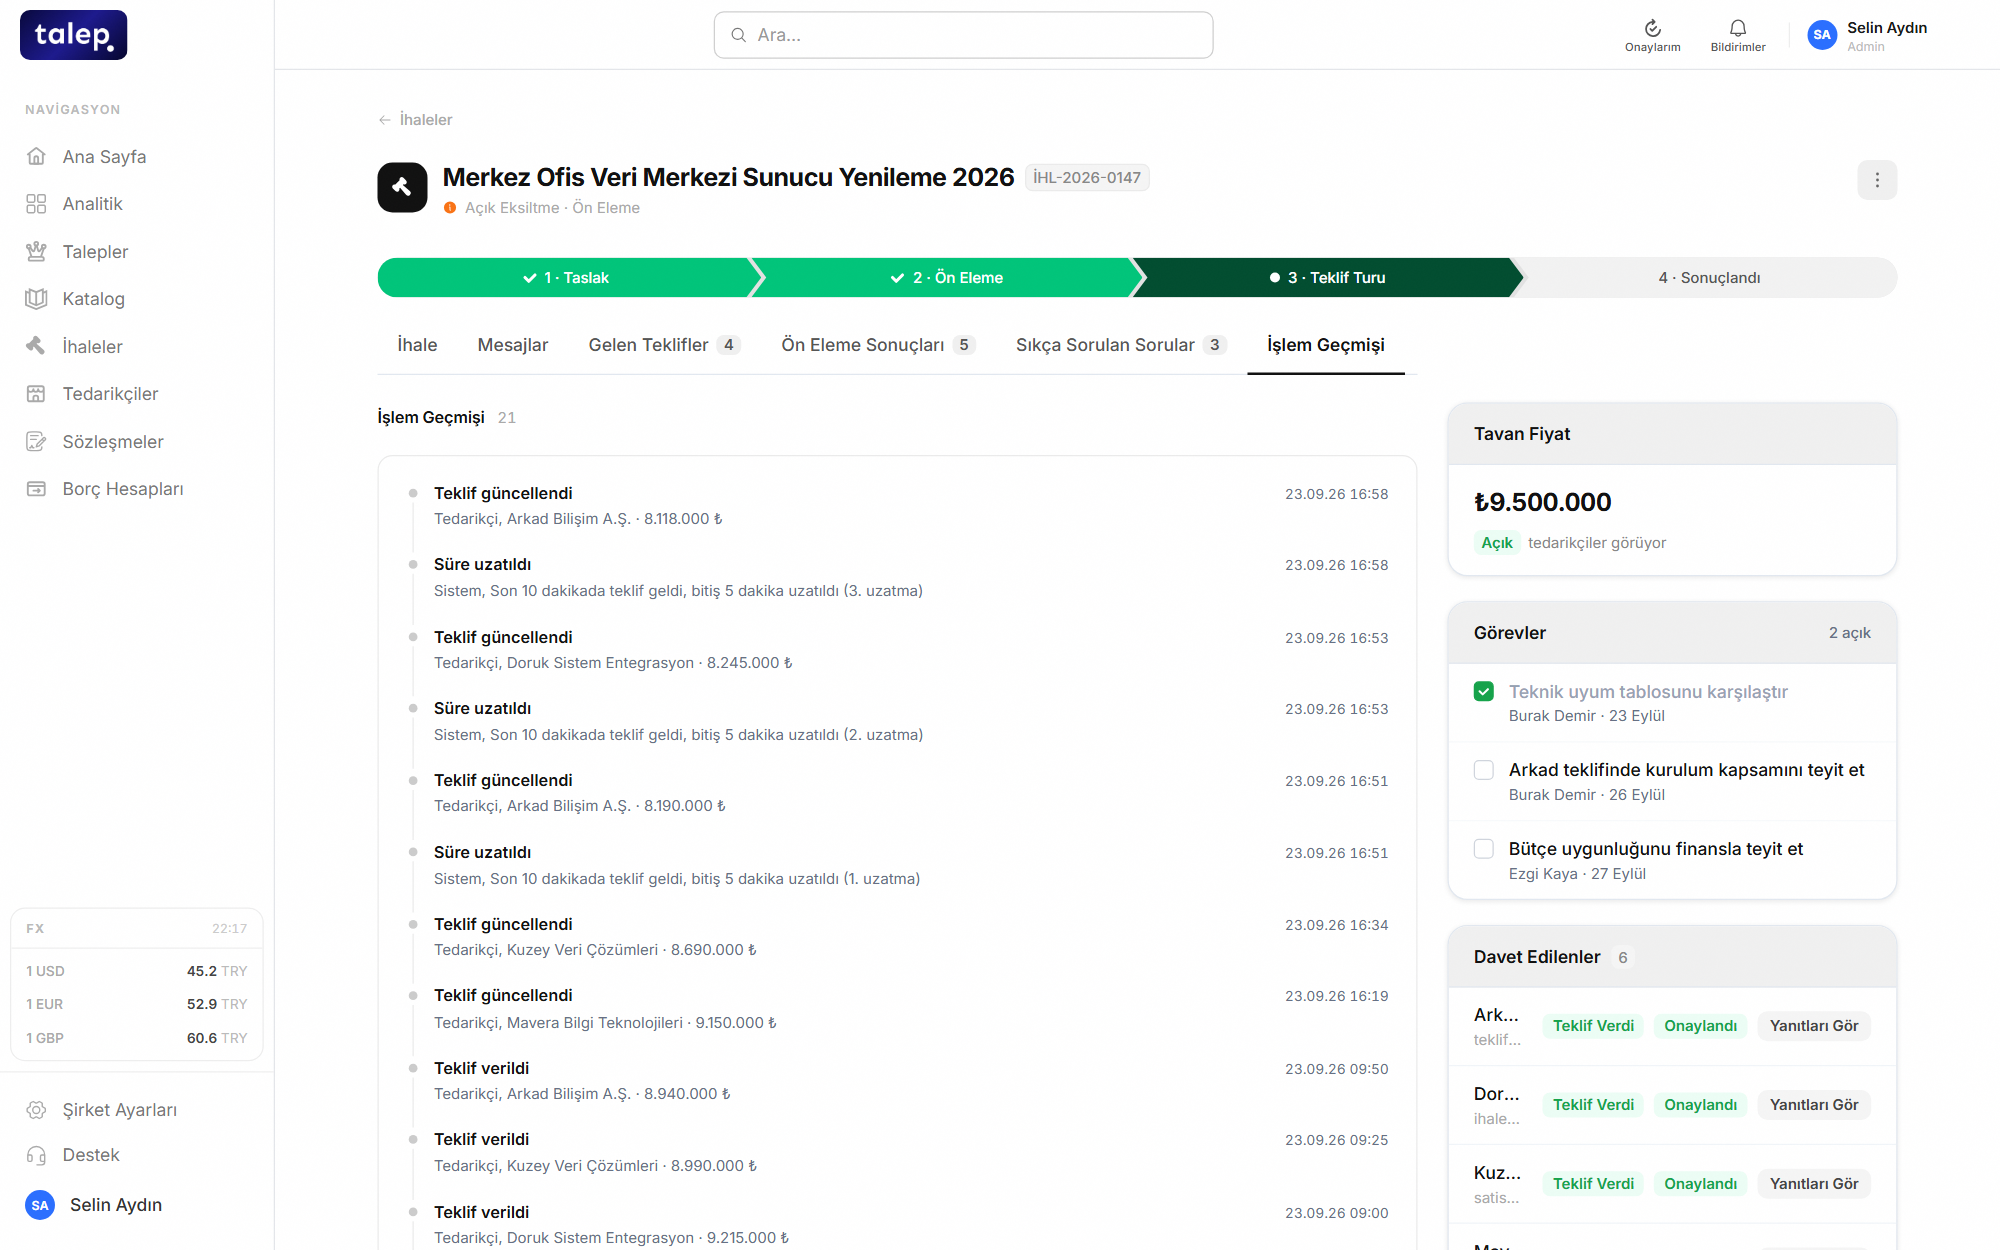Click the 2 · Ön Eleme stage
2000x1250 pixels.
(x=947, y=278)
